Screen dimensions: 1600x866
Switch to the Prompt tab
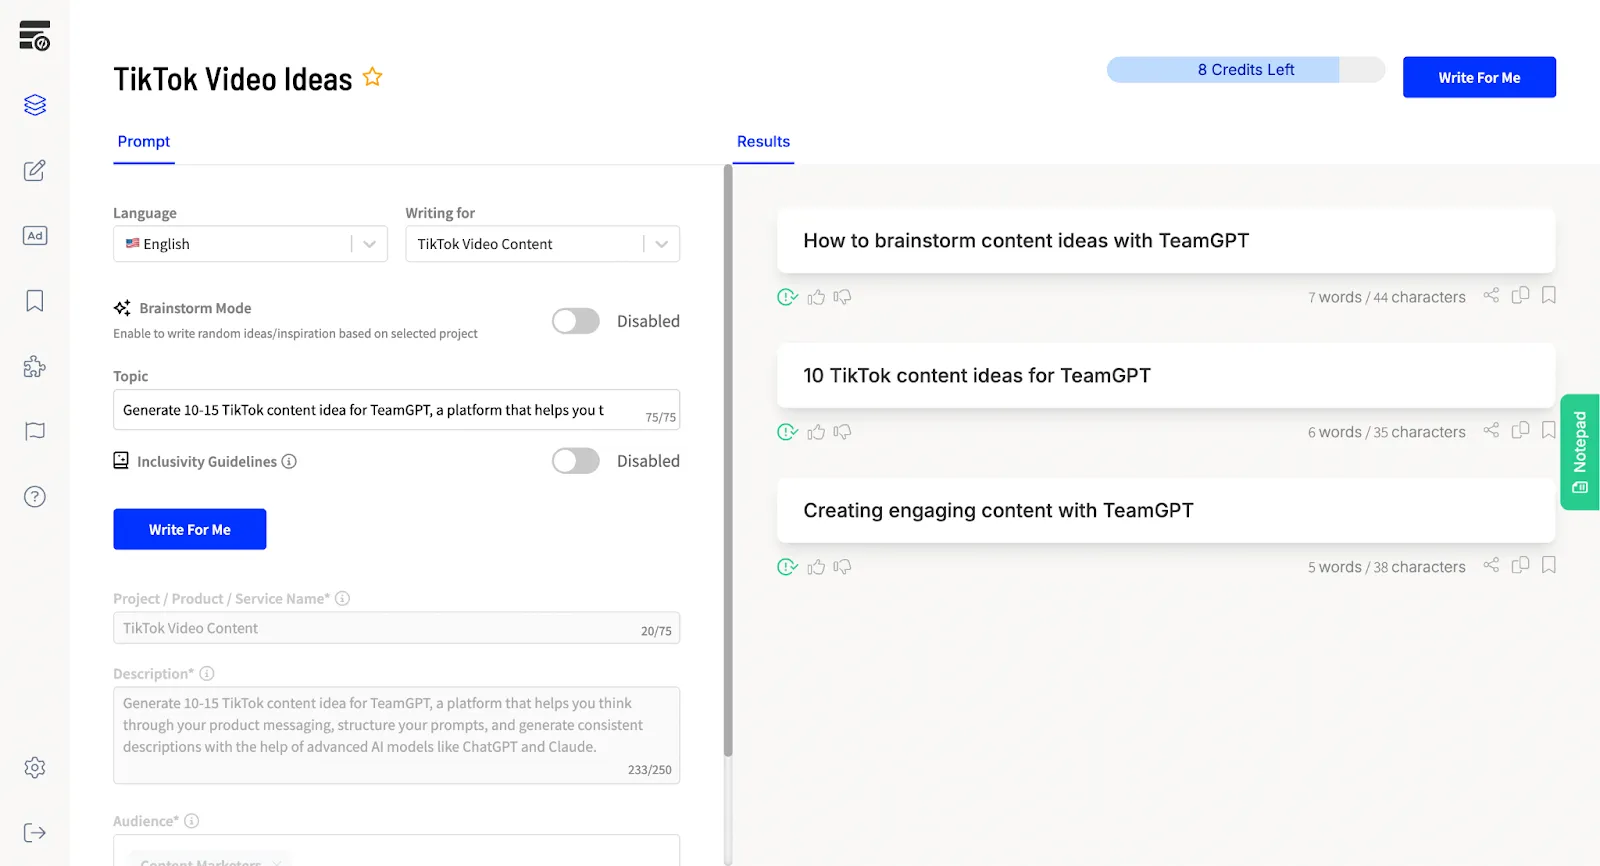tap(144, 142)
